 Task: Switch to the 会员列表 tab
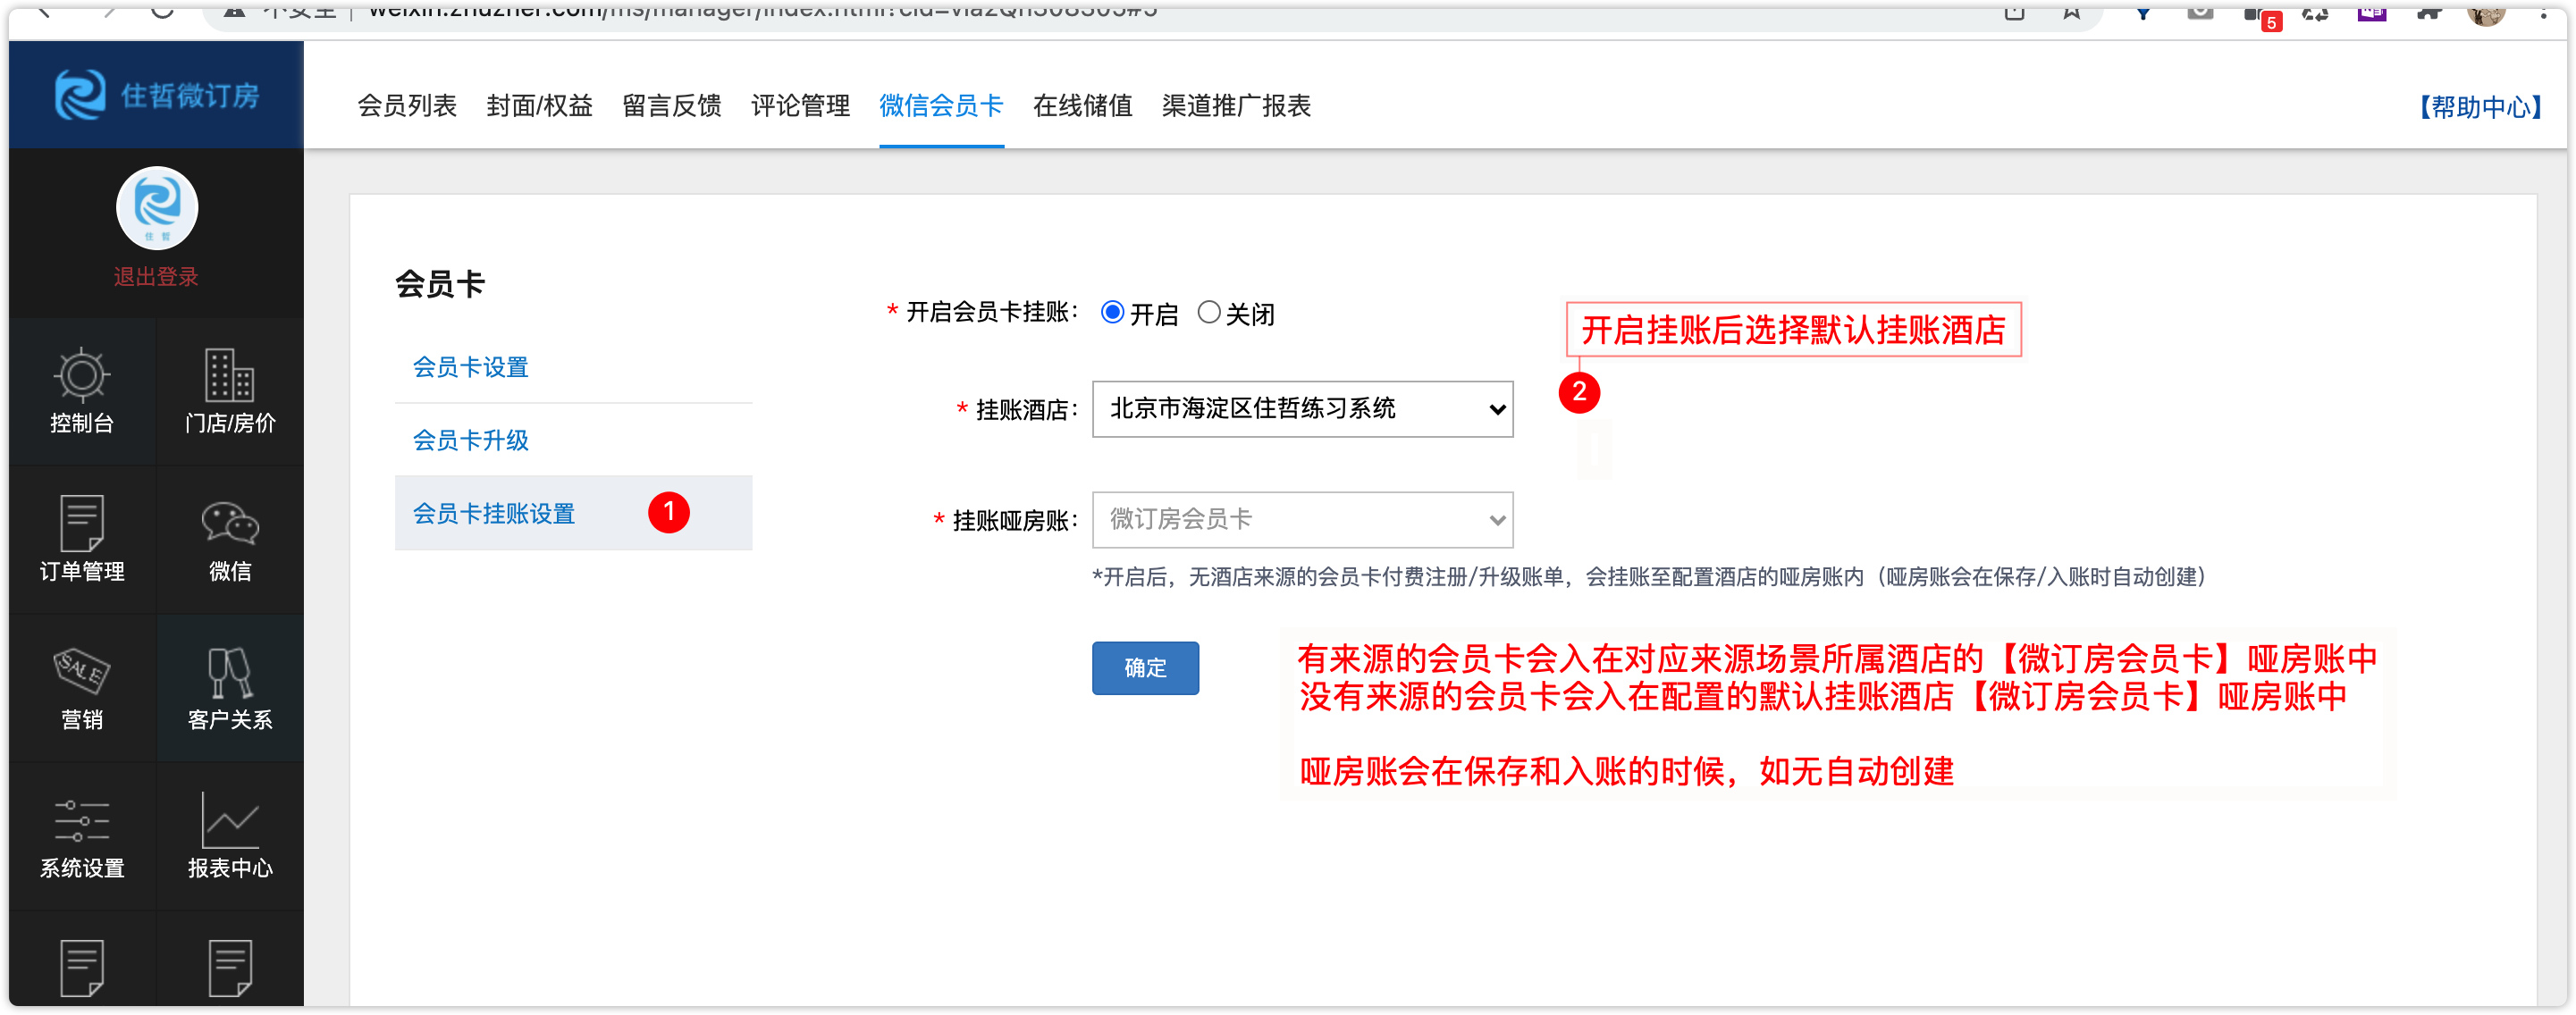[x=407, y=106]
